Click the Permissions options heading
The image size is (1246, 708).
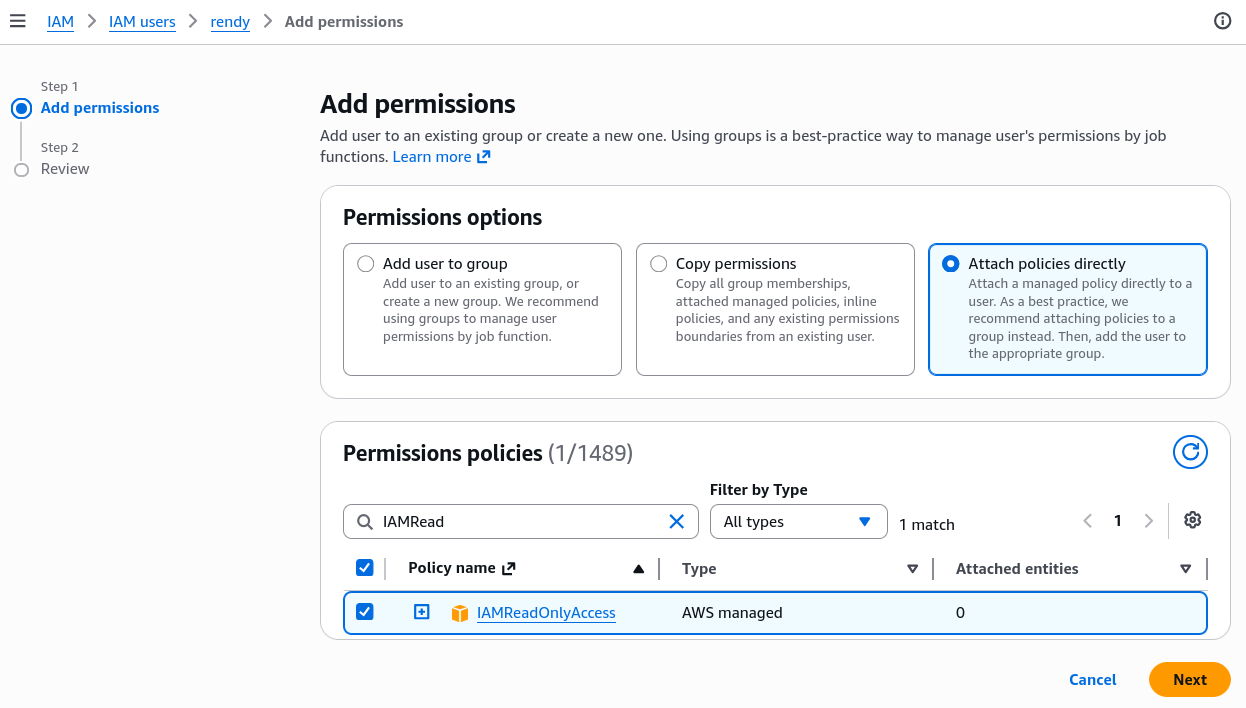coord(442,217)
